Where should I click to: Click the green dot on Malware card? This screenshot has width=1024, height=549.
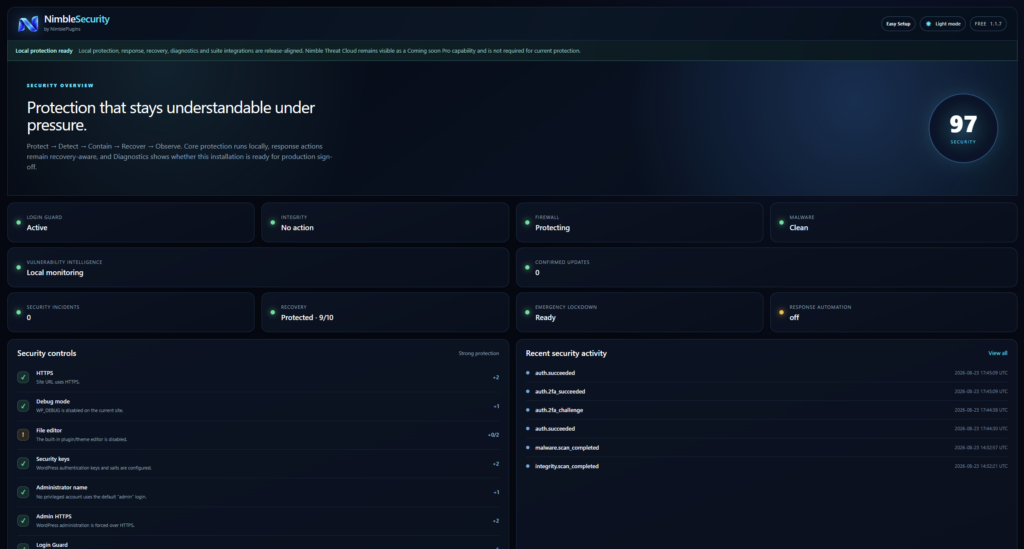781,223
